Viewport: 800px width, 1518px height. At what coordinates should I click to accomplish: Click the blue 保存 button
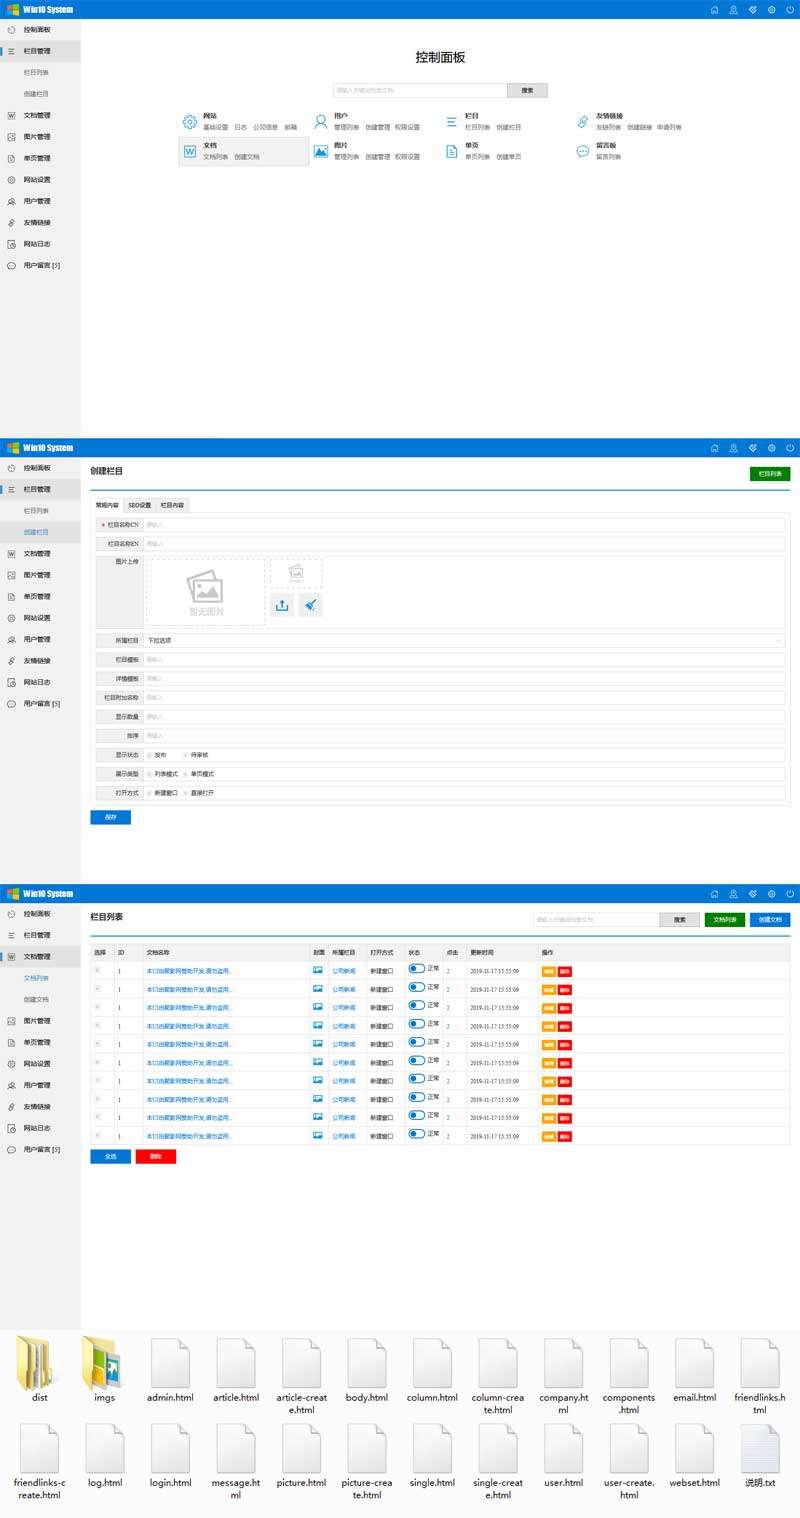pyautogui.click(x=110, y=817)
